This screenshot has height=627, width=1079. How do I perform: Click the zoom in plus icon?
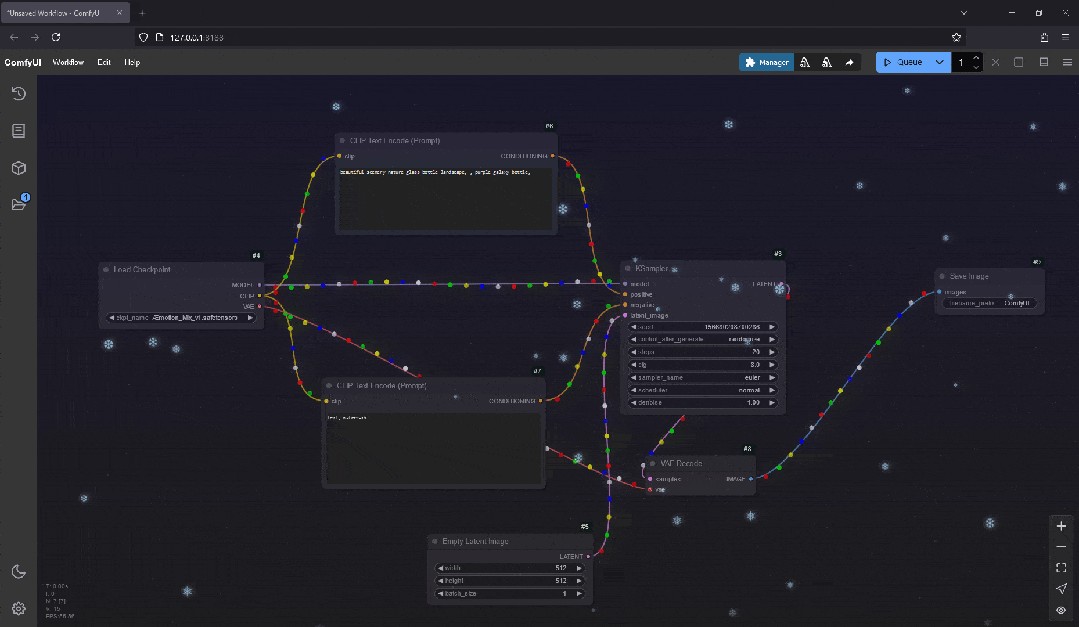(x=1061, y=526)
